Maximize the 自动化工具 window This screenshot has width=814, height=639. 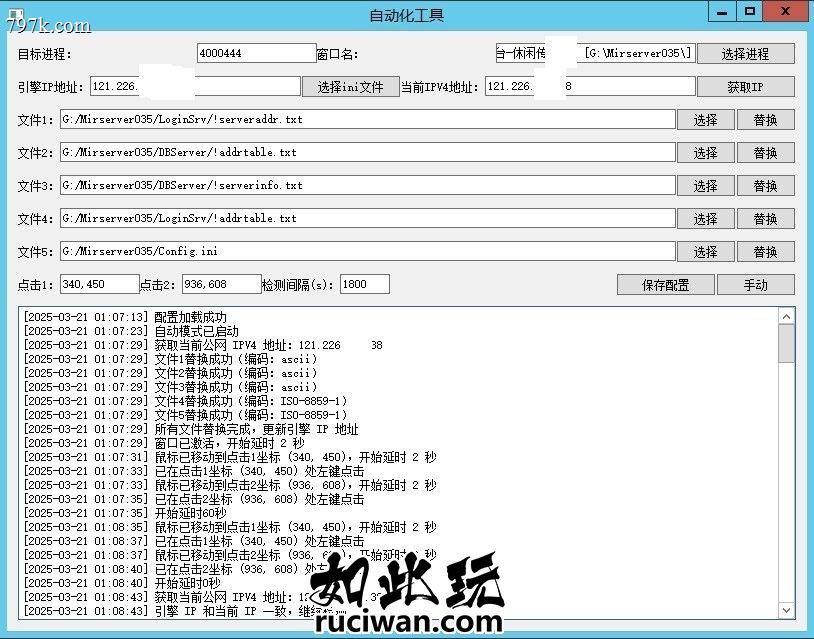click(x=750, y=12)
